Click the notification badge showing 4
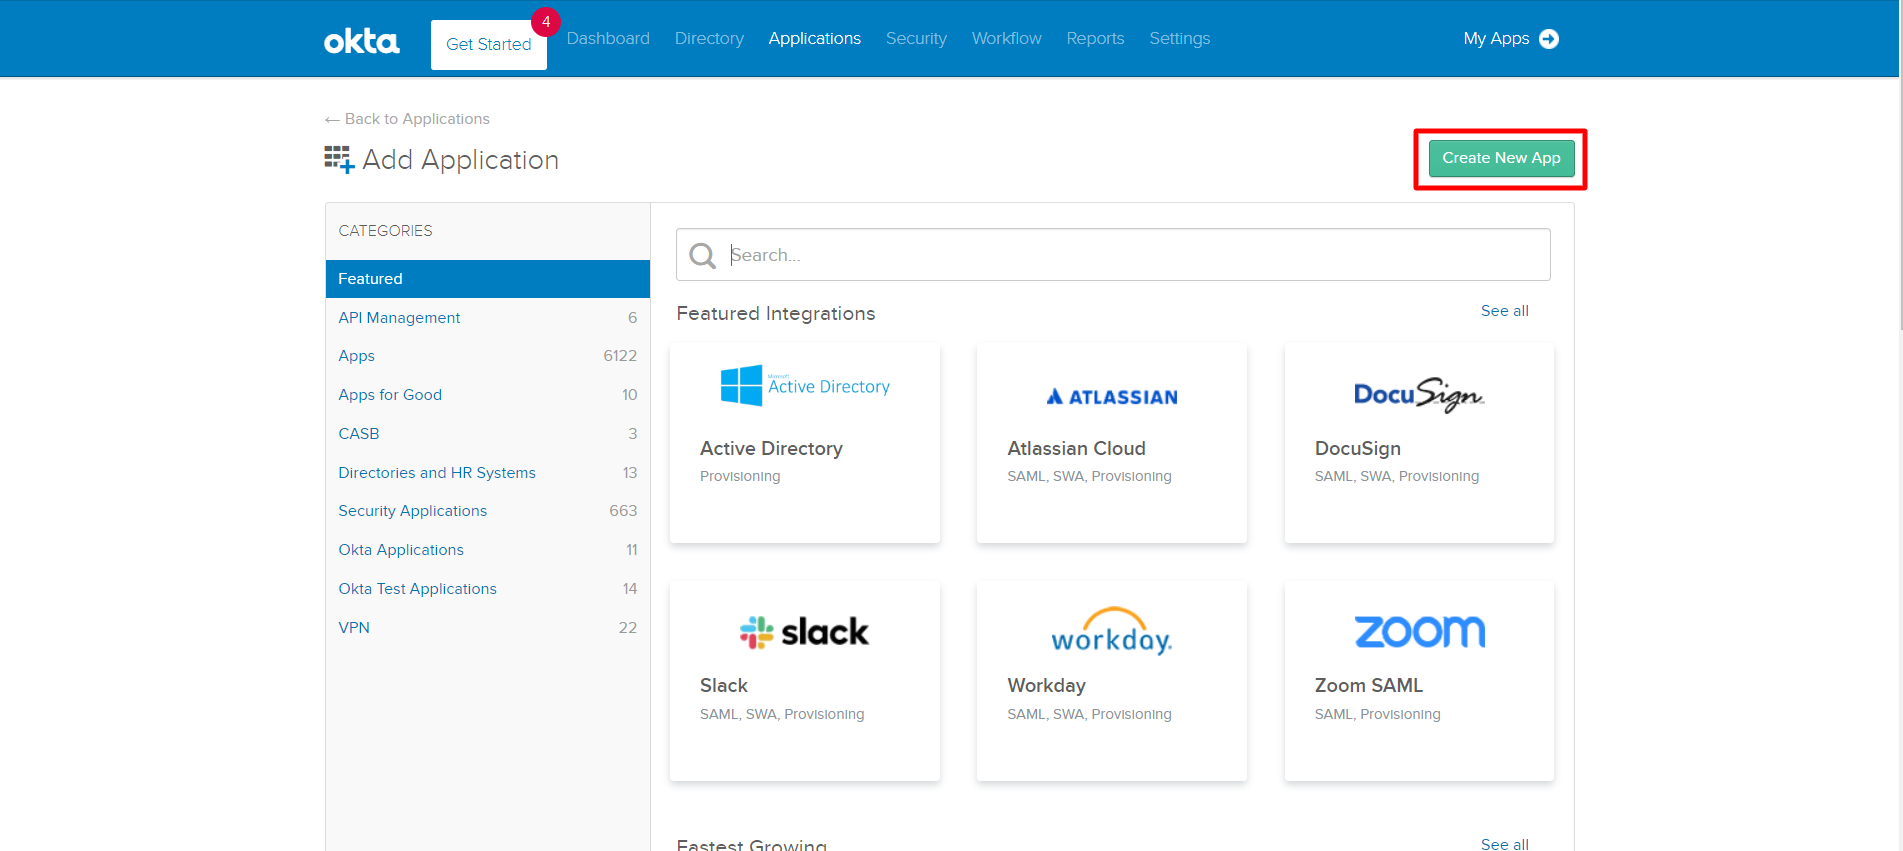Image resolution: width=1903 pixels, height=851 pixels. coord(546,22)
